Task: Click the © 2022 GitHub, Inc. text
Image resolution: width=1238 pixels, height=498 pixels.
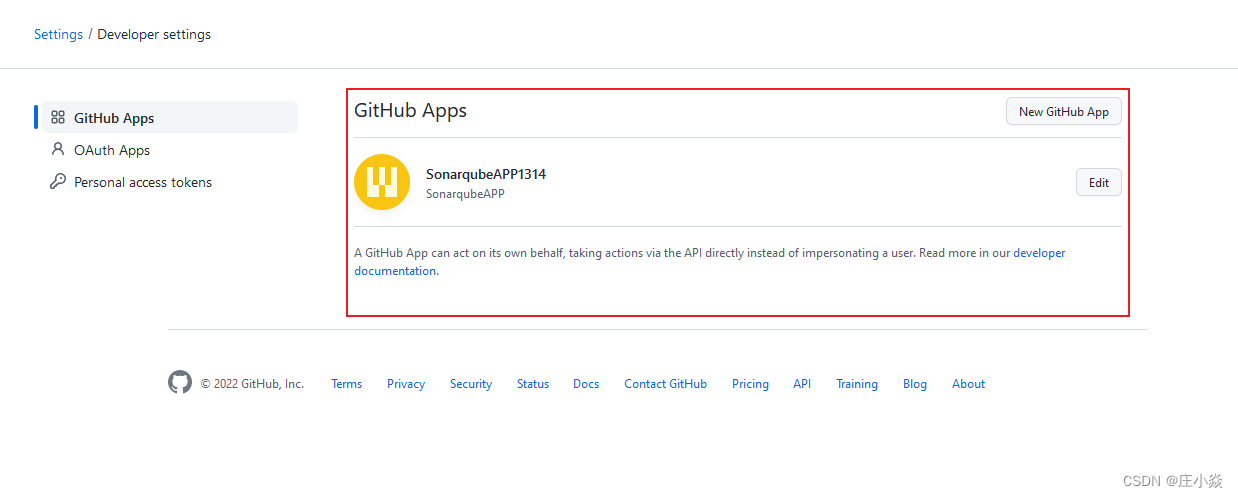Action: tap(252, 384)
